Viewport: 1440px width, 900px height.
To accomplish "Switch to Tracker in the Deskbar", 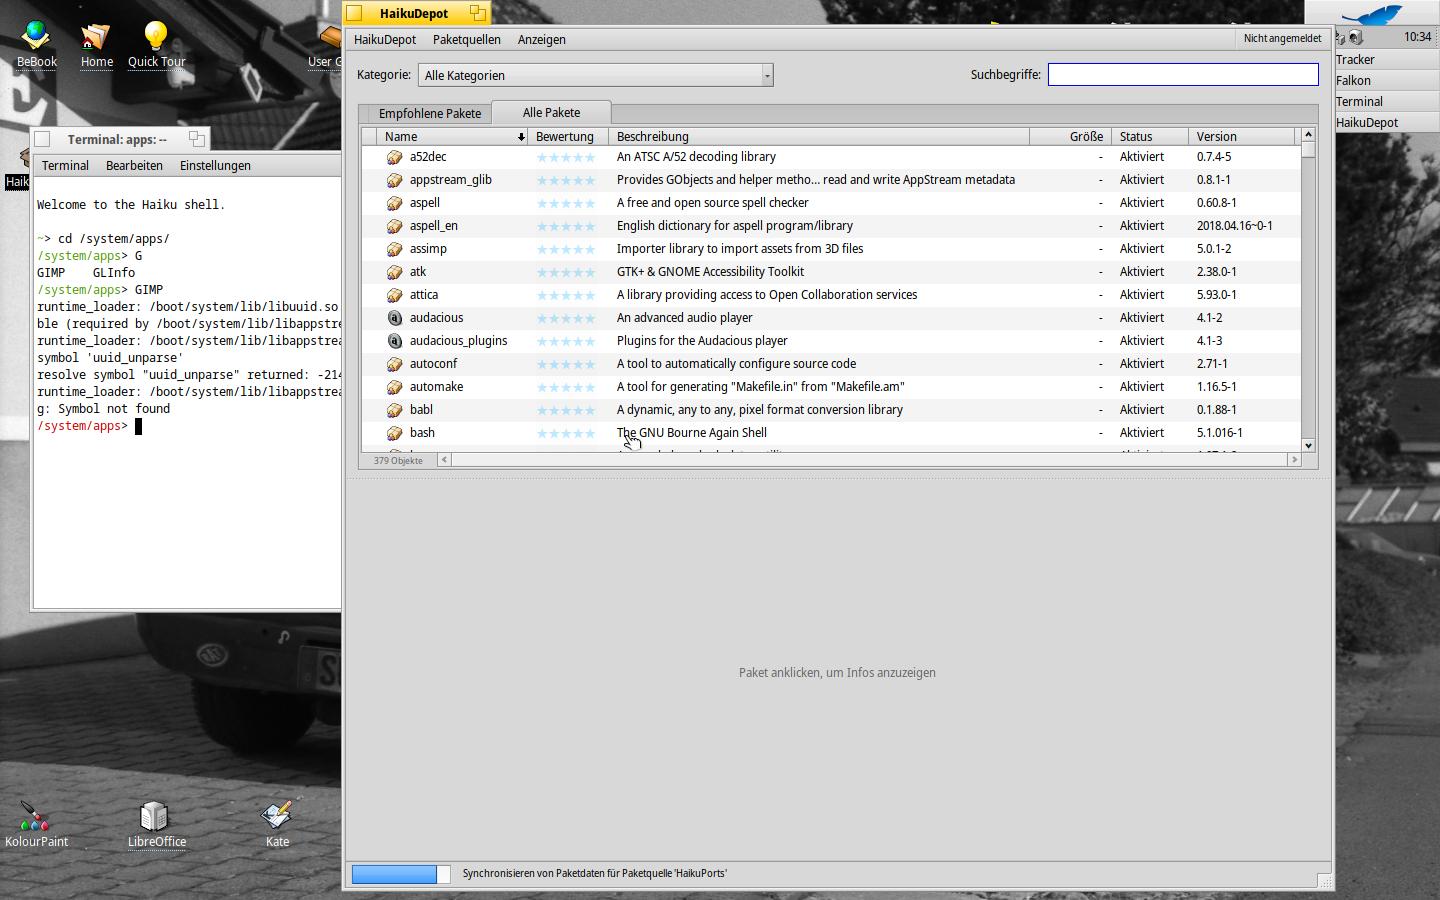I will (1386, 60).
